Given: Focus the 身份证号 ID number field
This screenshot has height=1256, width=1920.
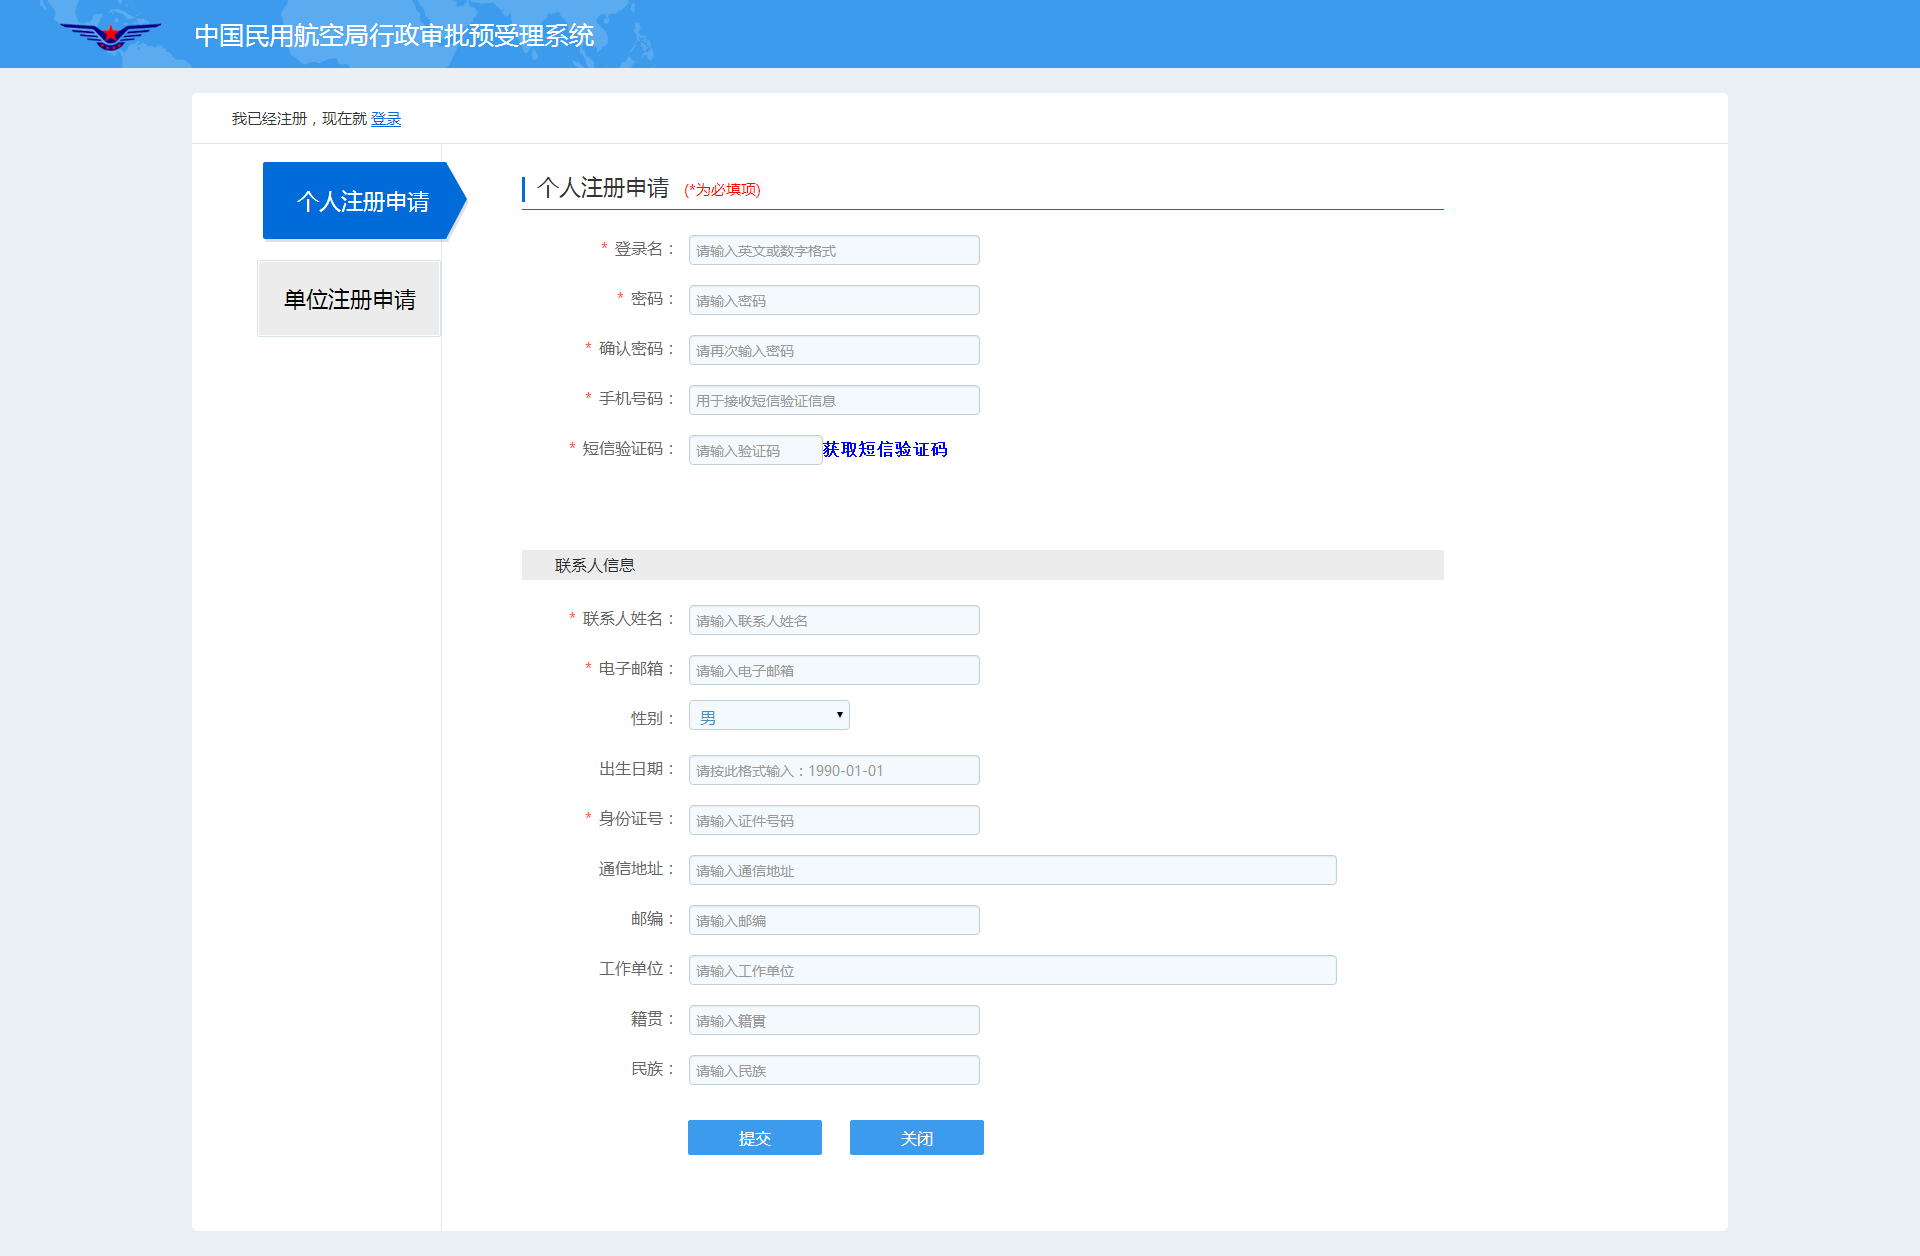Looking at the screenshot, I should (x=834, y=820).
